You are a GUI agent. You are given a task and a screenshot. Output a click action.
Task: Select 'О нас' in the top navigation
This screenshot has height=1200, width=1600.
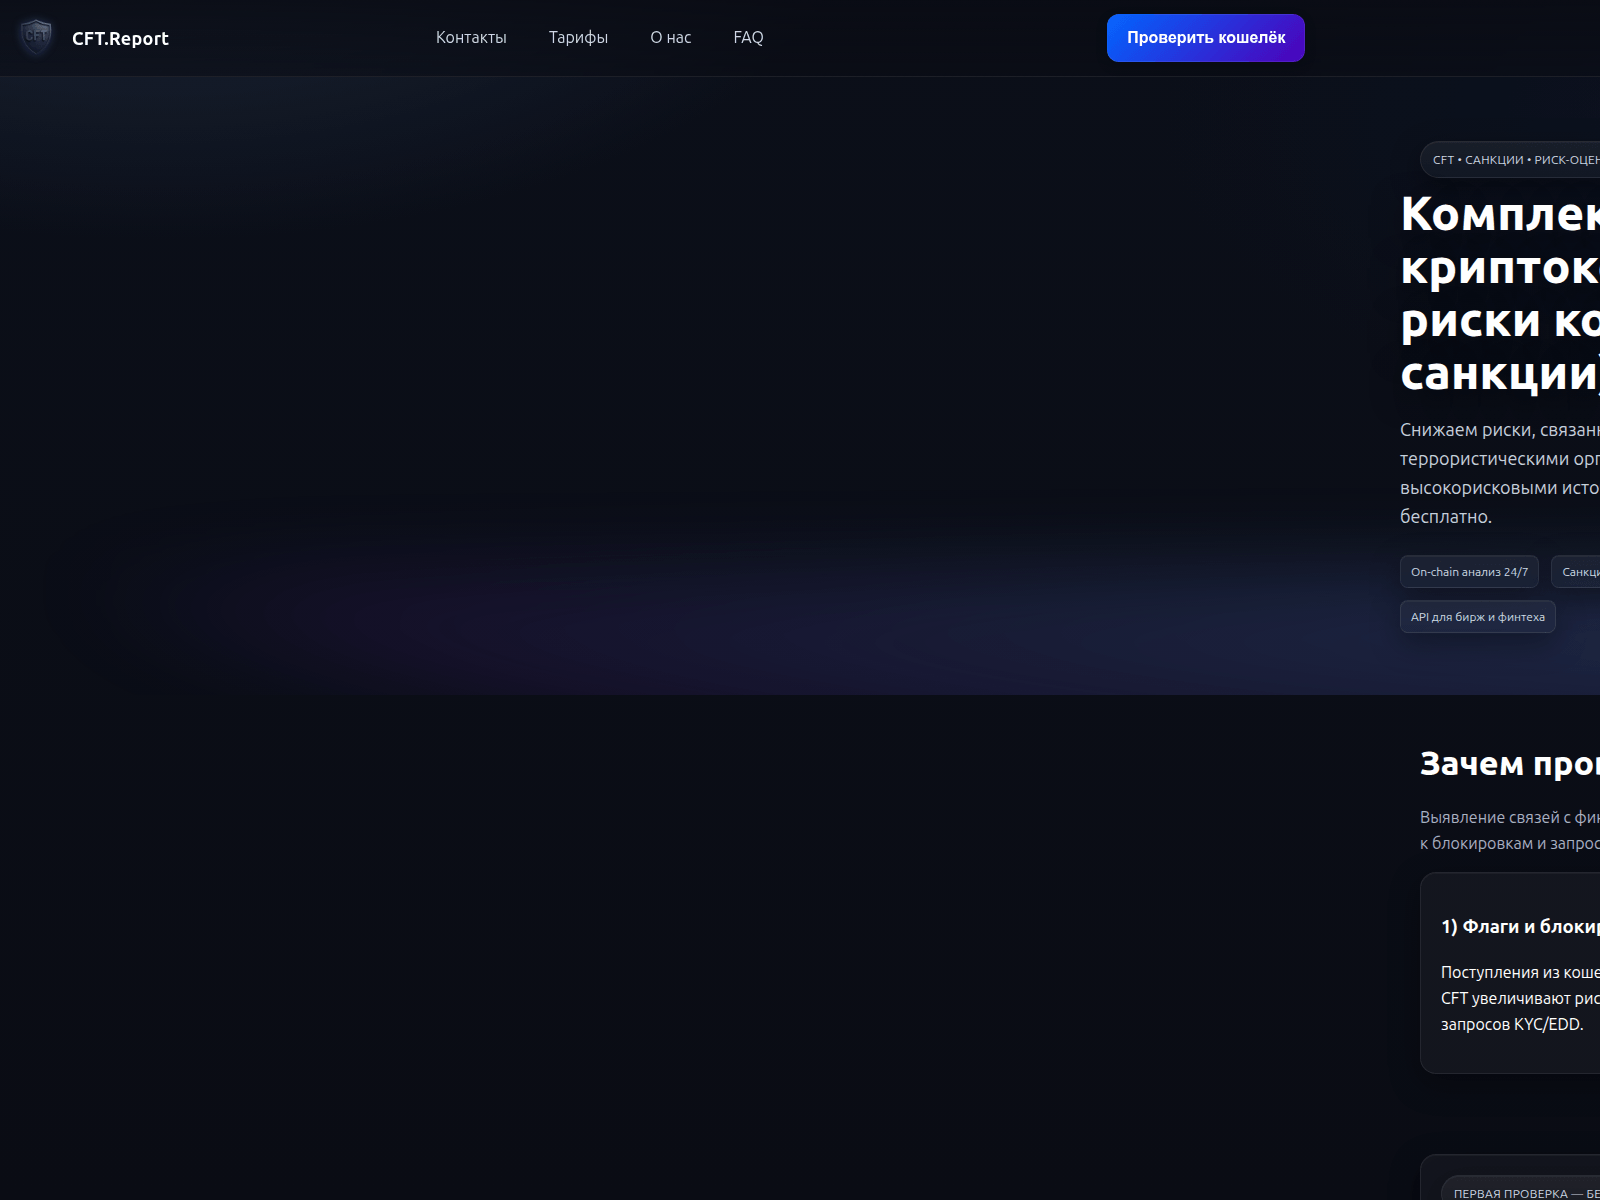pyautogui.click(x=670, y=37)
